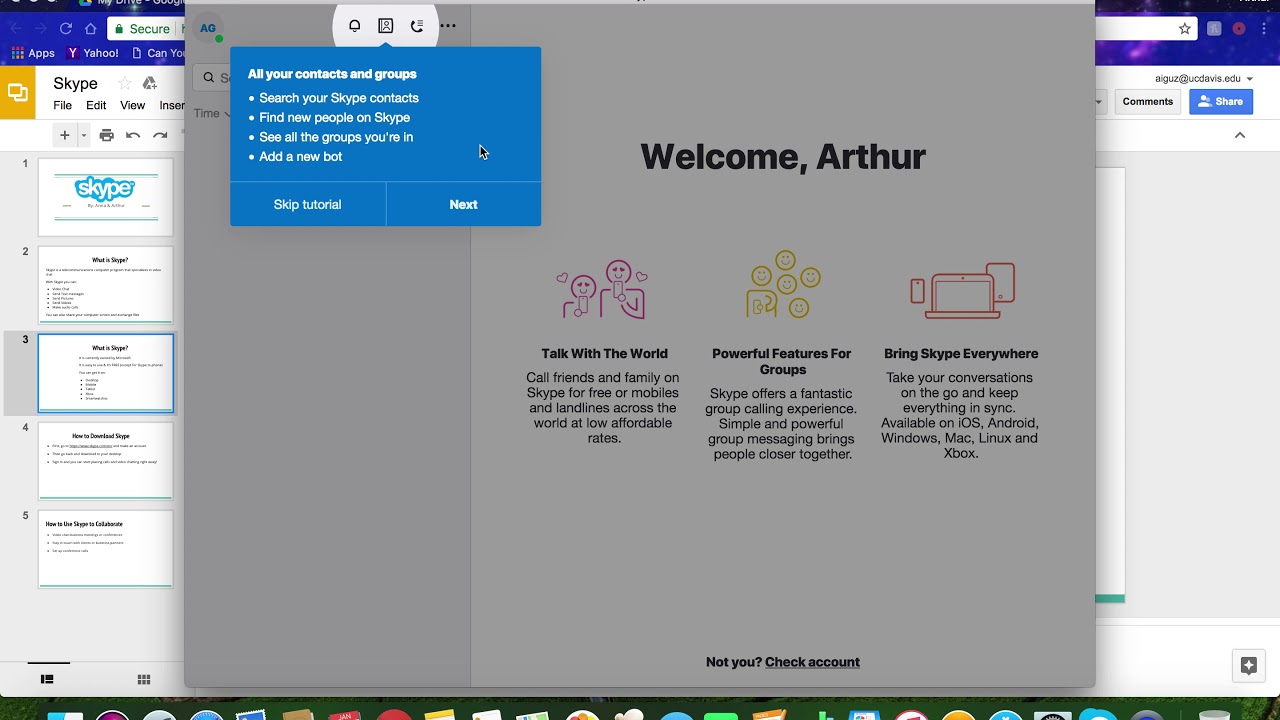Click the Google Slides home logo
This screenshot has width=1280, height=720.
click(x=17, y=93)
